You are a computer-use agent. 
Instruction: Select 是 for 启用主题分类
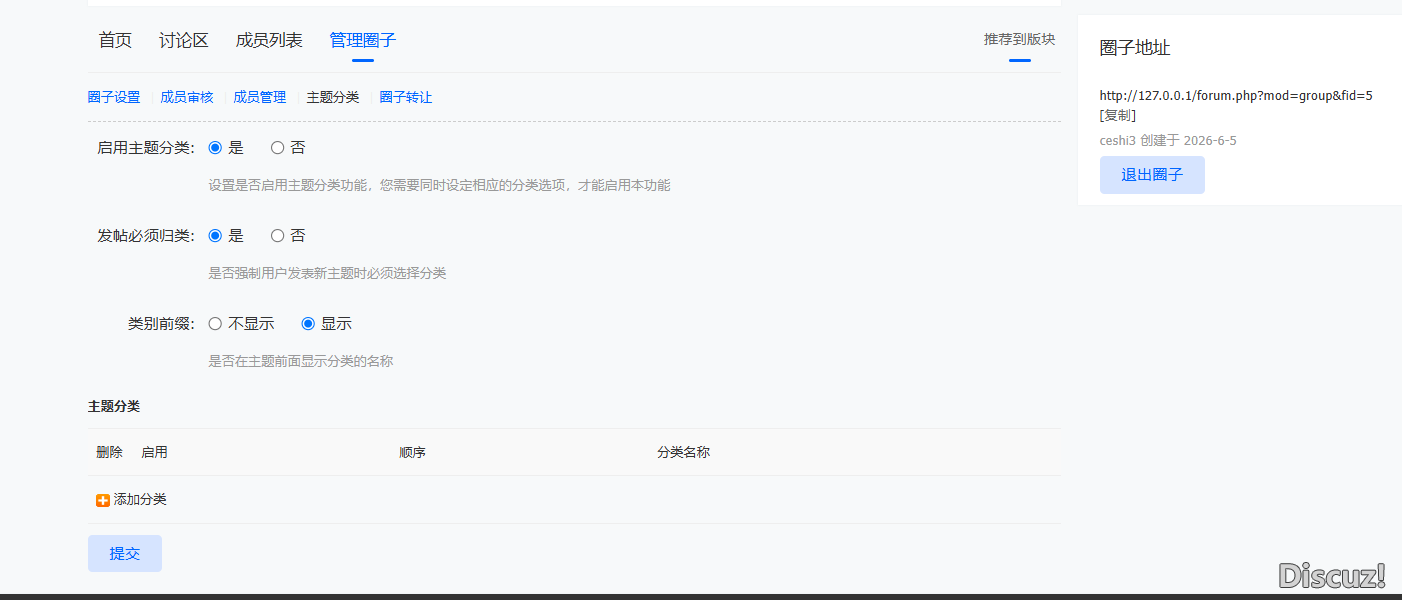[215, 148]
